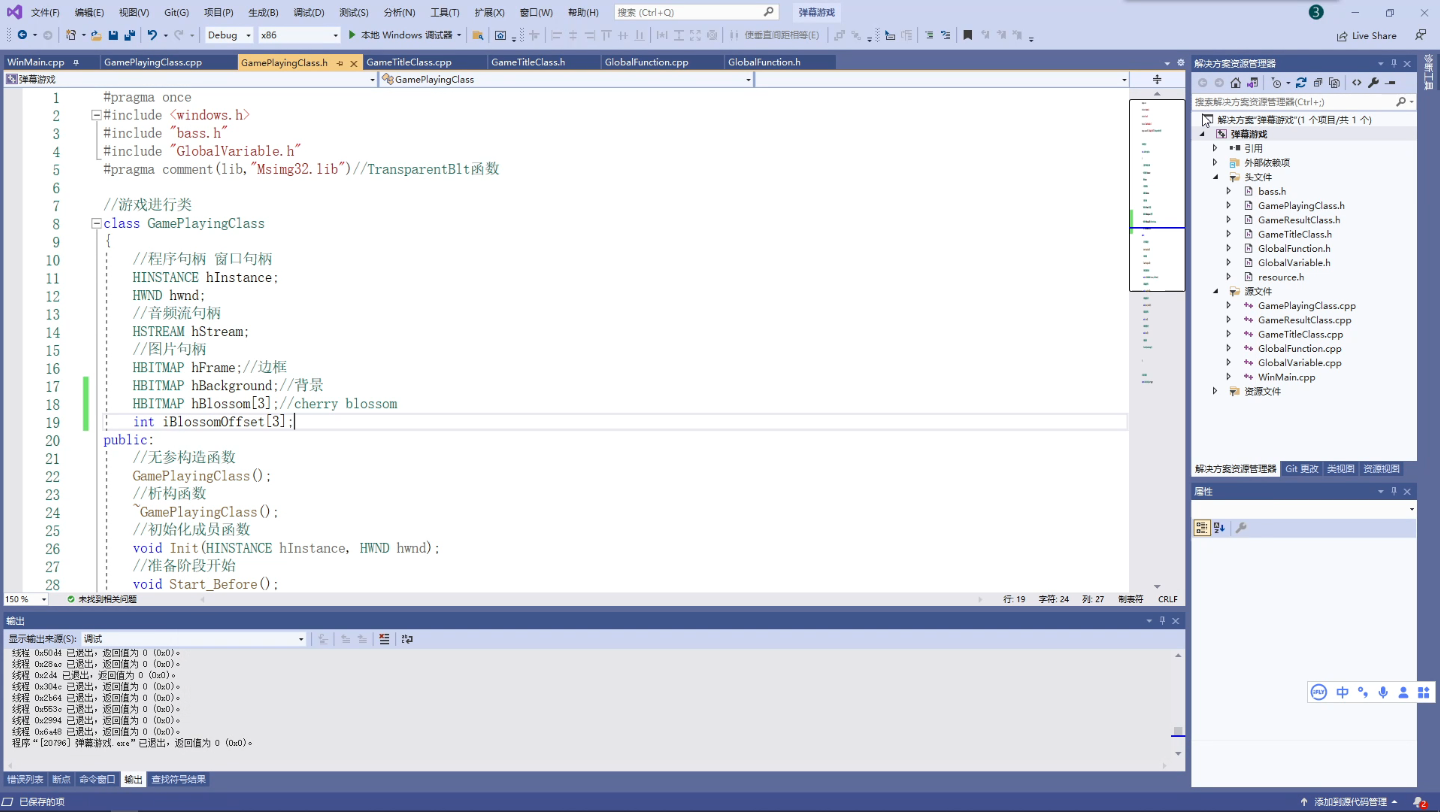Save current file with floppy disk icon
This screenshot has height=812, width=1440.
[x=113, y=35]
